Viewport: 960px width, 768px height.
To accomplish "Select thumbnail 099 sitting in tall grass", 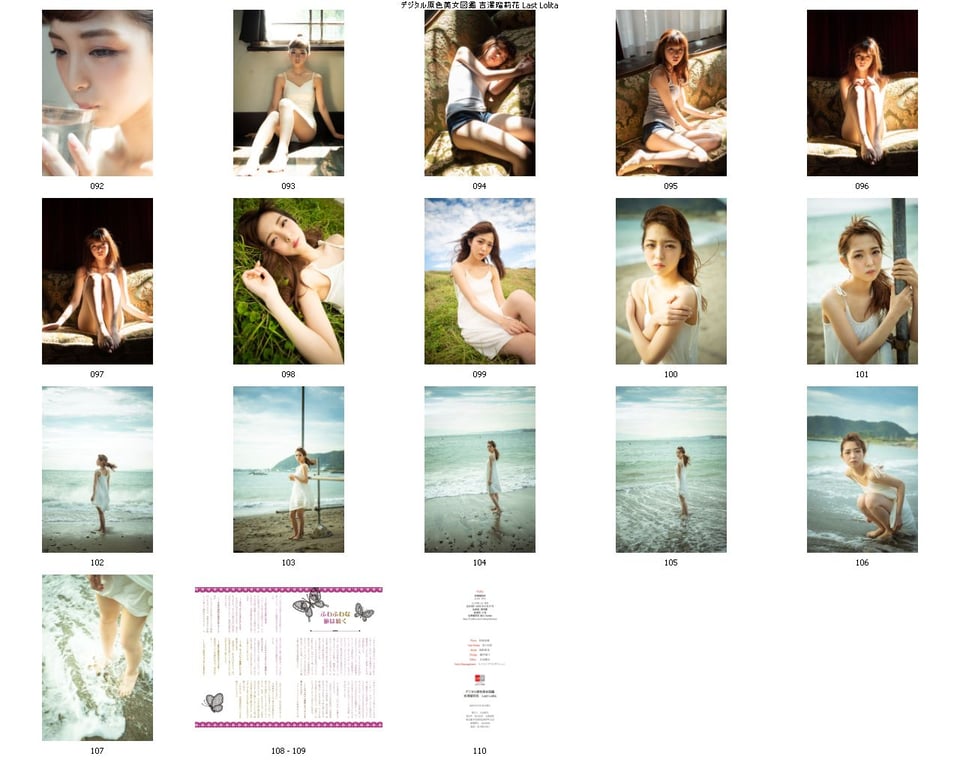I will (x=478, y=281).
